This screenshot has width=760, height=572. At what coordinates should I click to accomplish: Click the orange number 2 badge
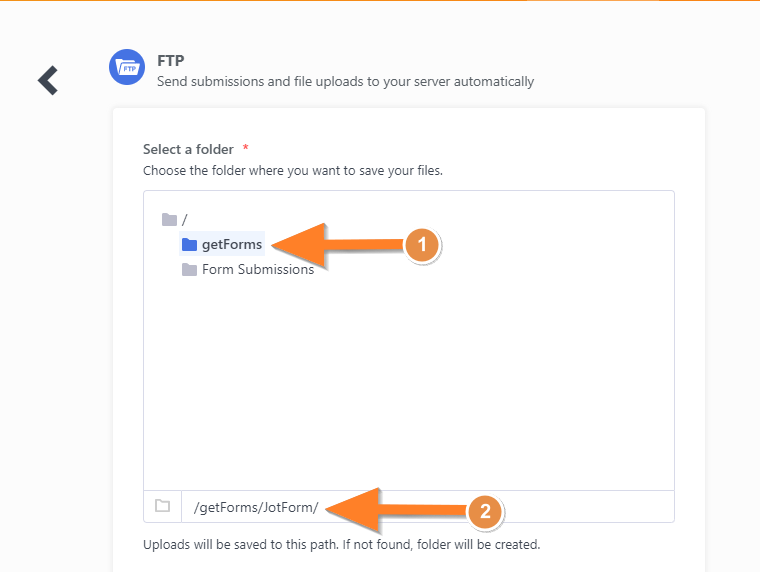(485, 511)
